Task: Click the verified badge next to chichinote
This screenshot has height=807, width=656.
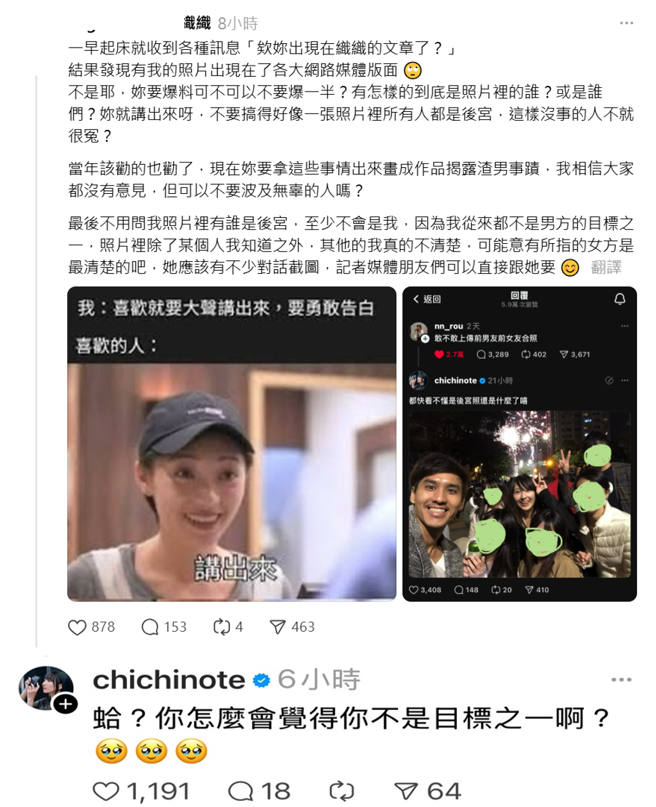Action: [261, 680]
